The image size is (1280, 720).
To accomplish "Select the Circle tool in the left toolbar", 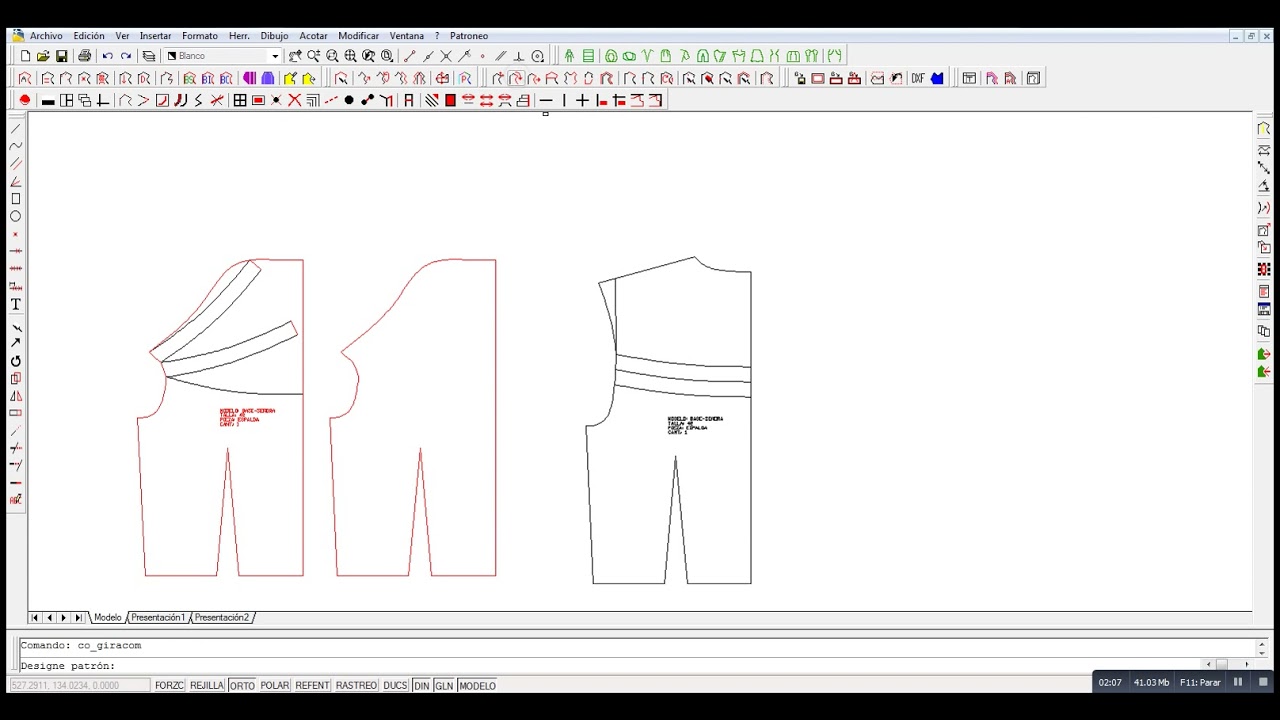I will coord(16,216).
